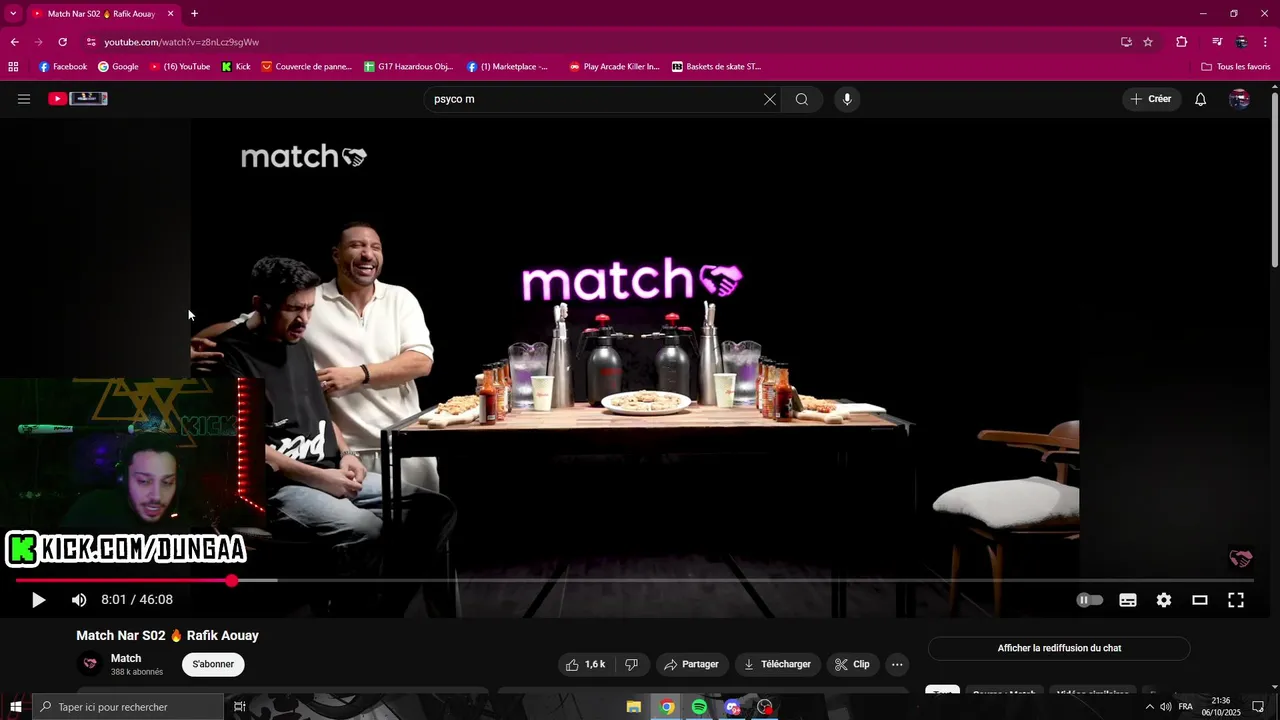
Task: Show chat replay with Afficher la rediffusion
Action: pos(1059,648)
